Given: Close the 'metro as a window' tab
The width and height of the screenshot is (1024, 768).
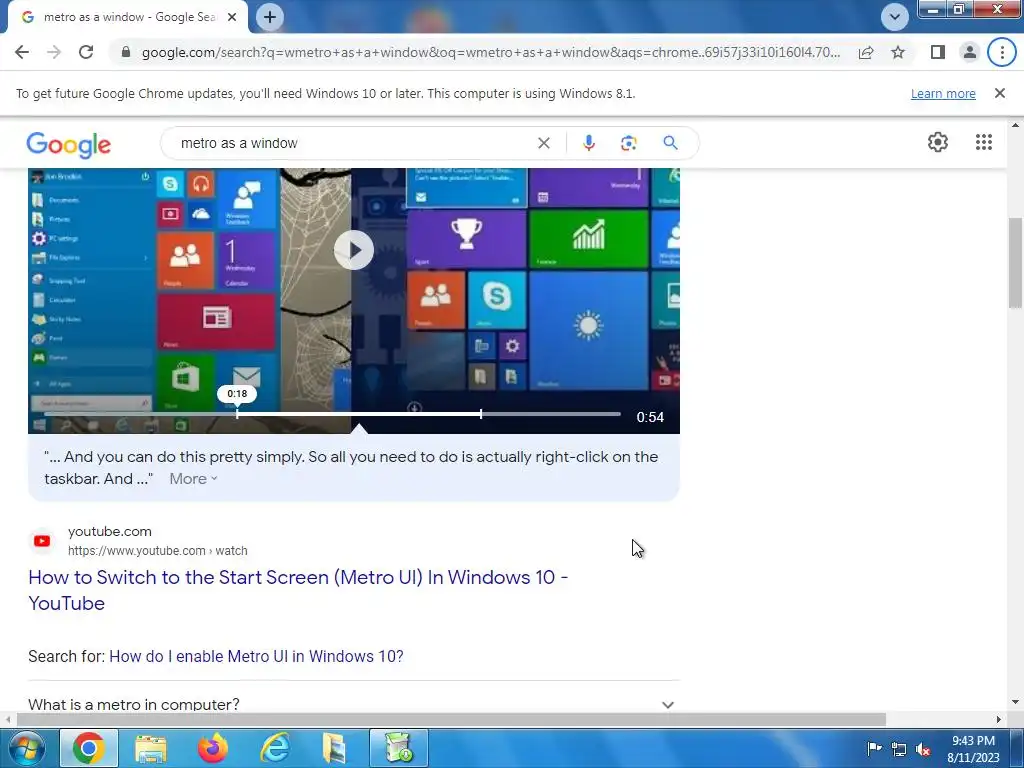Looking at the screenshot, I should [x=232, y=18].
